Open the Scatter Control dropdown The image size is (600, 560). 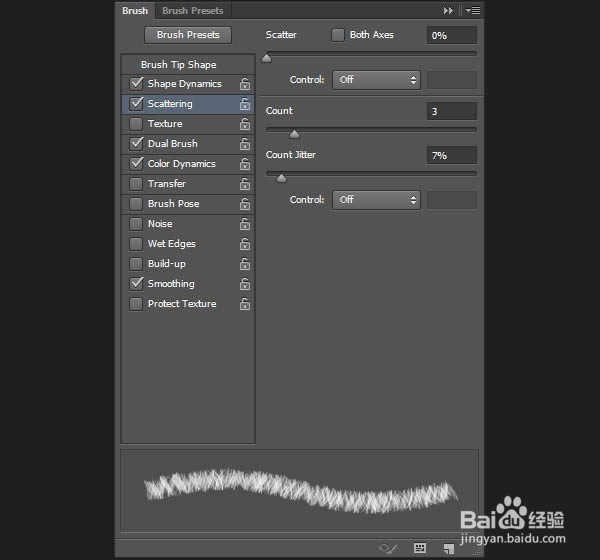(377, 80)
